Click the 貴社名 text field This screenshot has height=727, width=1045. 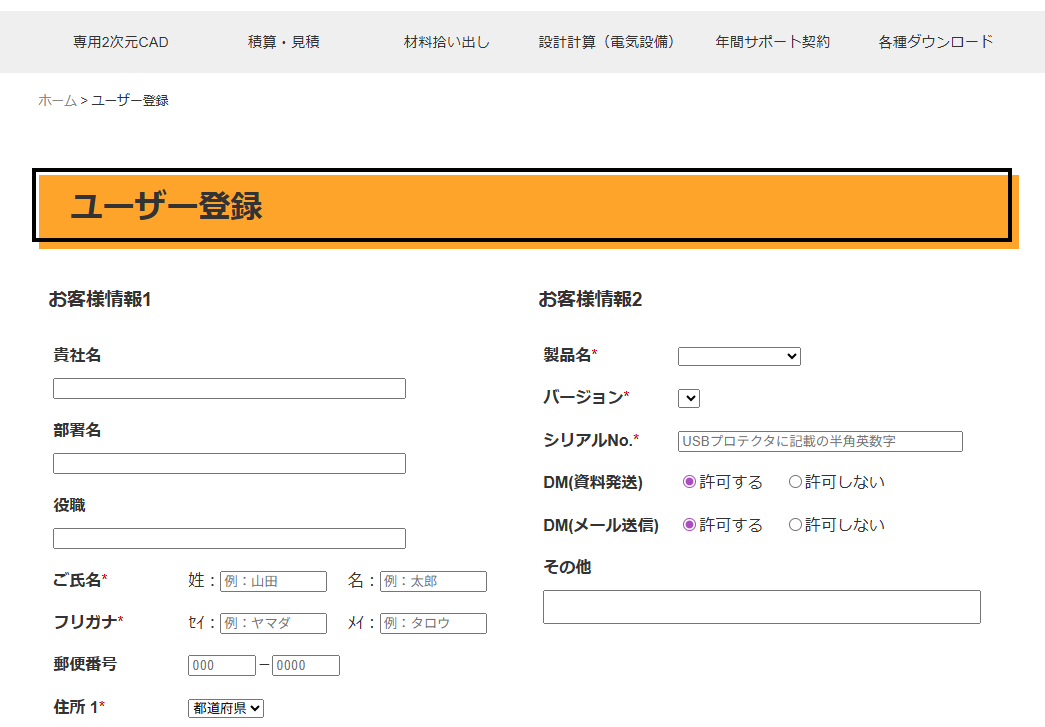click(x=229, y=388)
